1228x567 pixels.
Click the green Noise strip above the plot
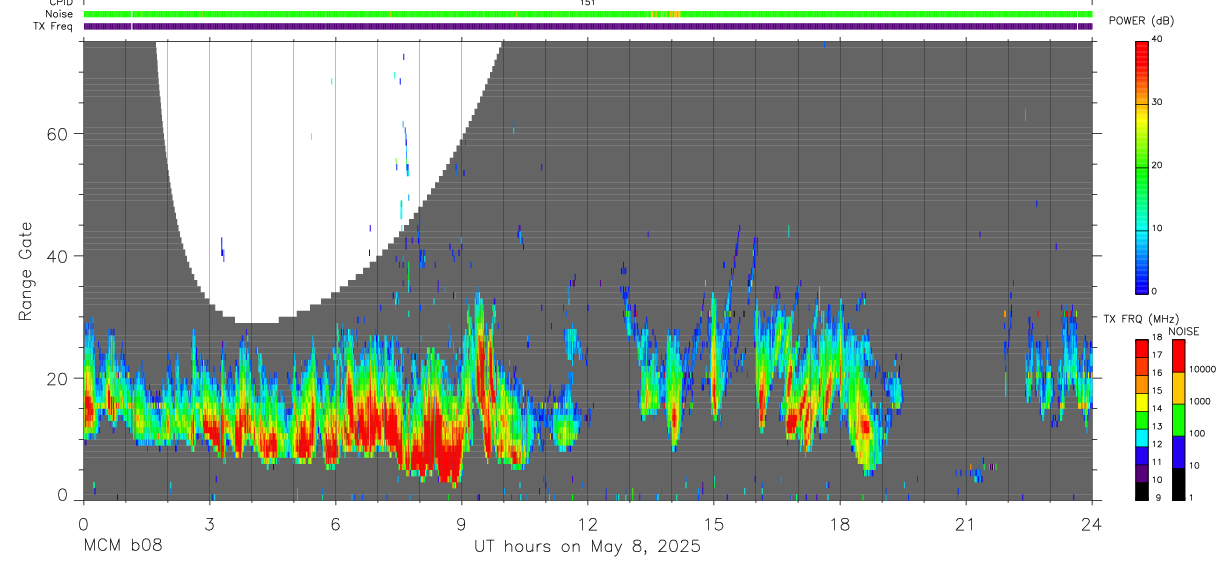coord(588,14)
